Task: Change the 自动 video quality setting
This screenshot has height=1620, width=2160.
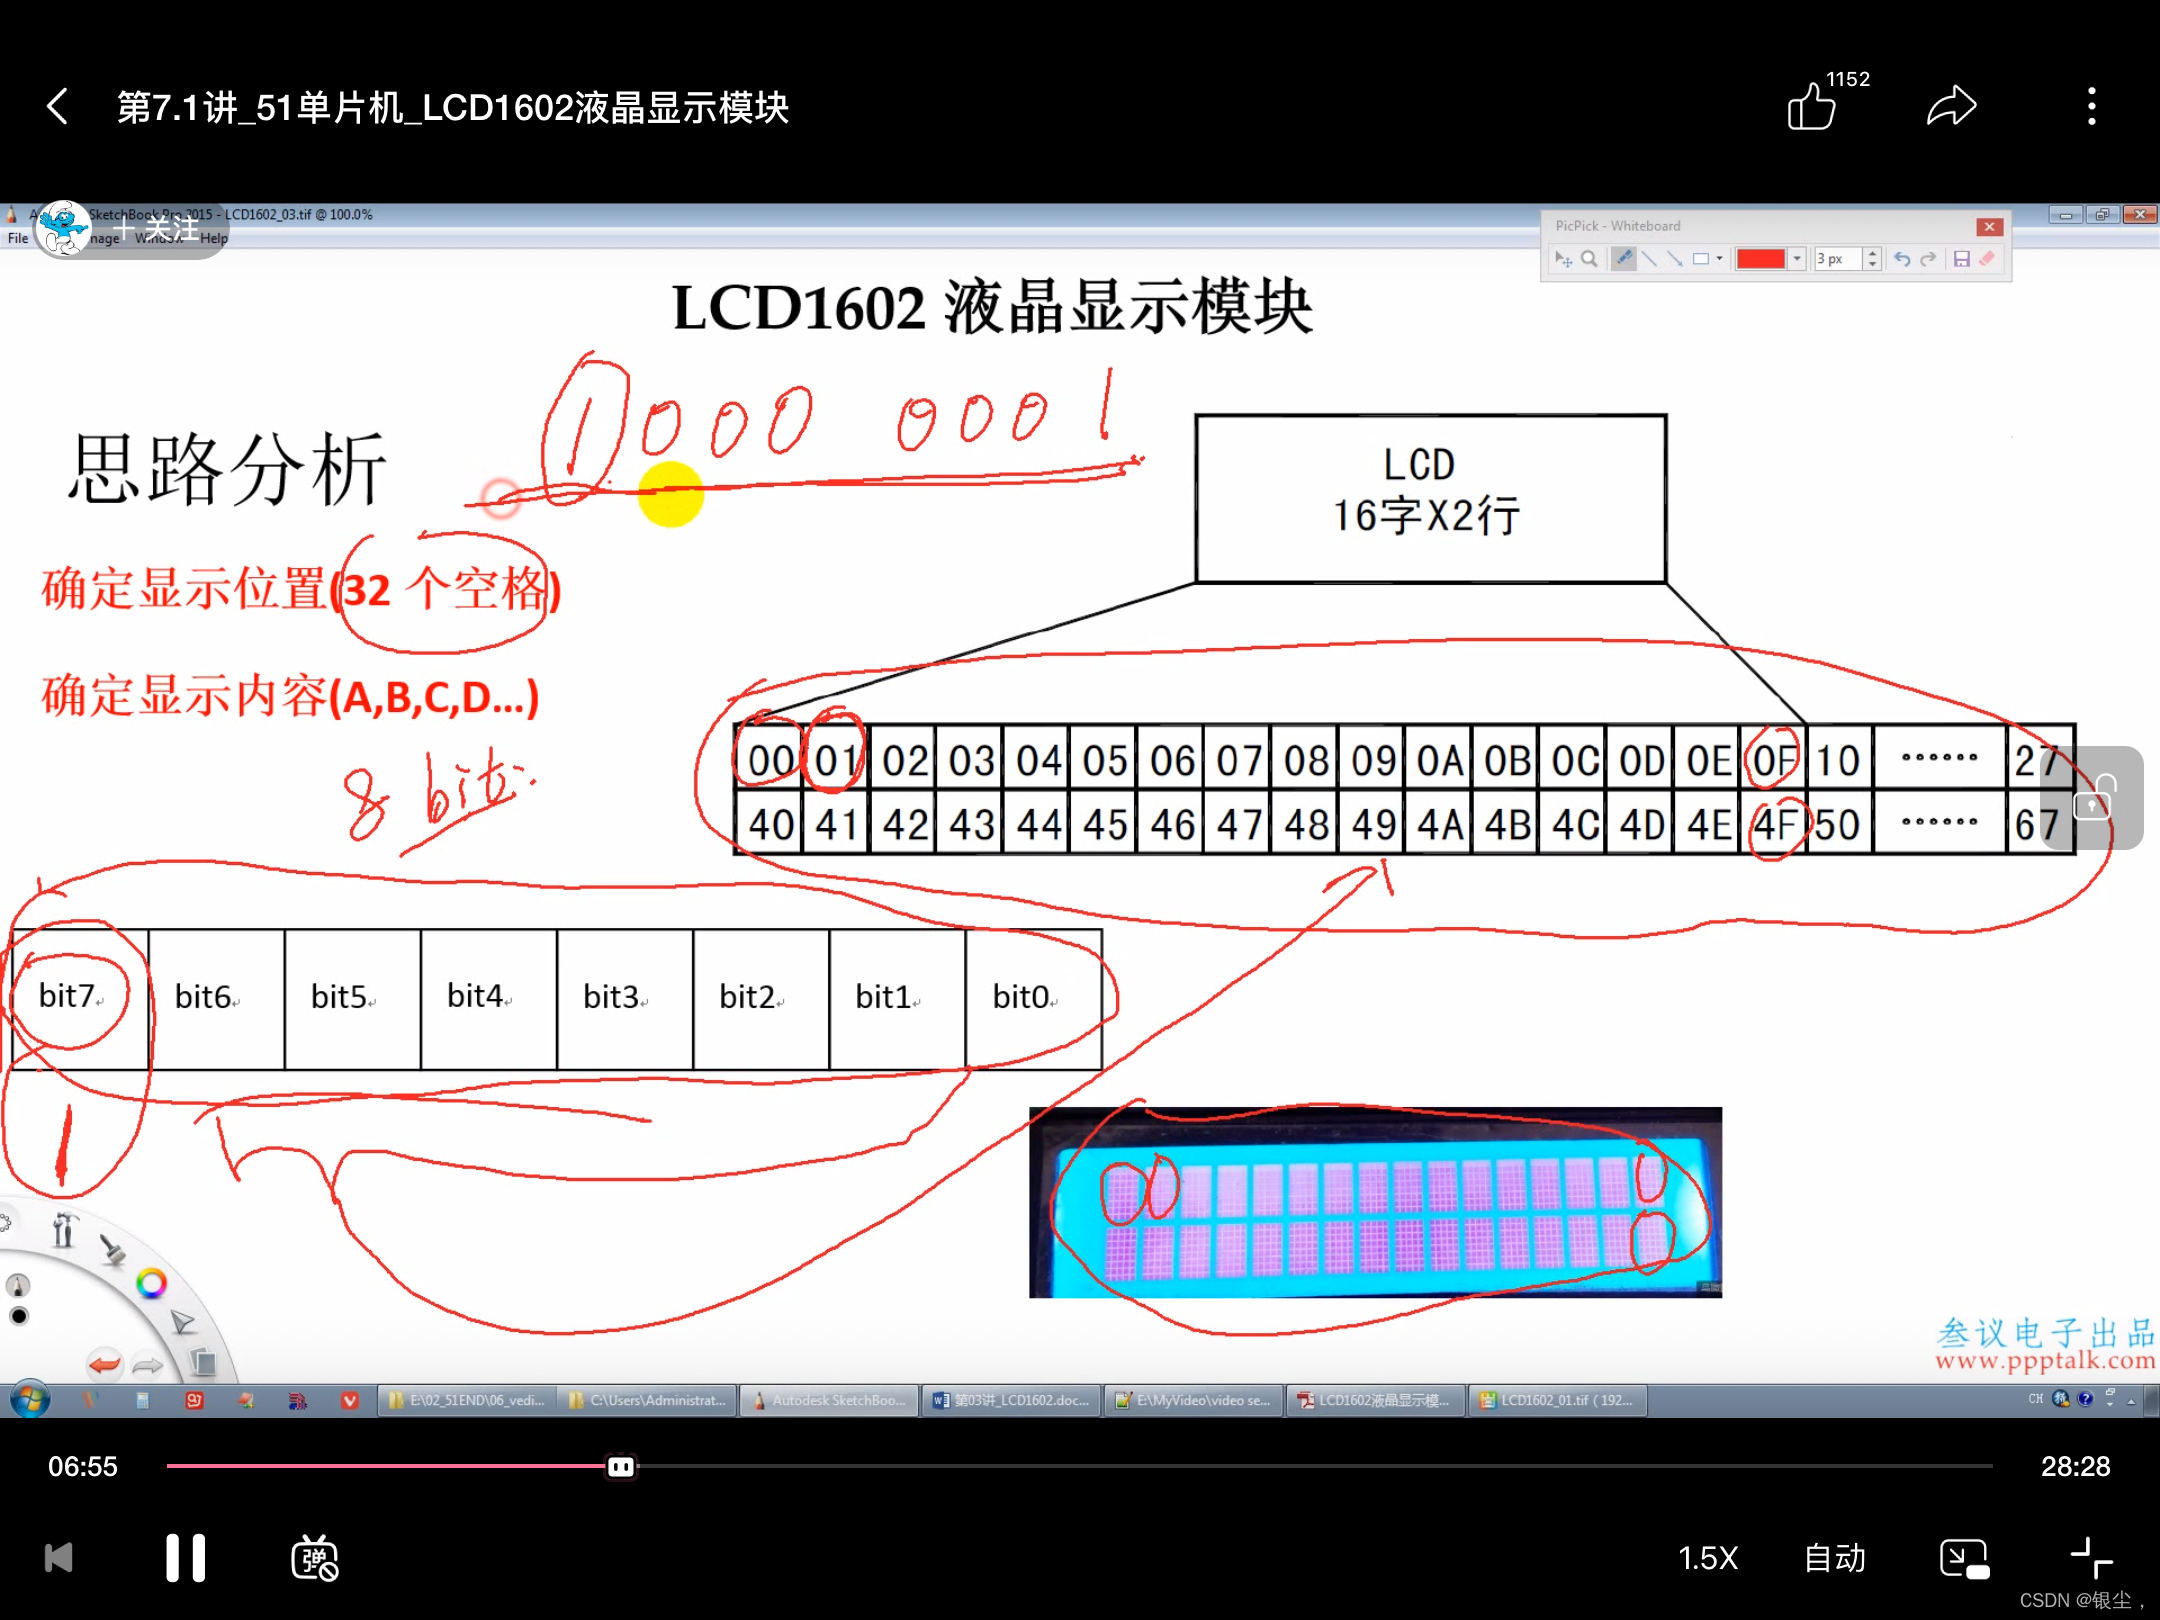Action: pos(1835,1557)
